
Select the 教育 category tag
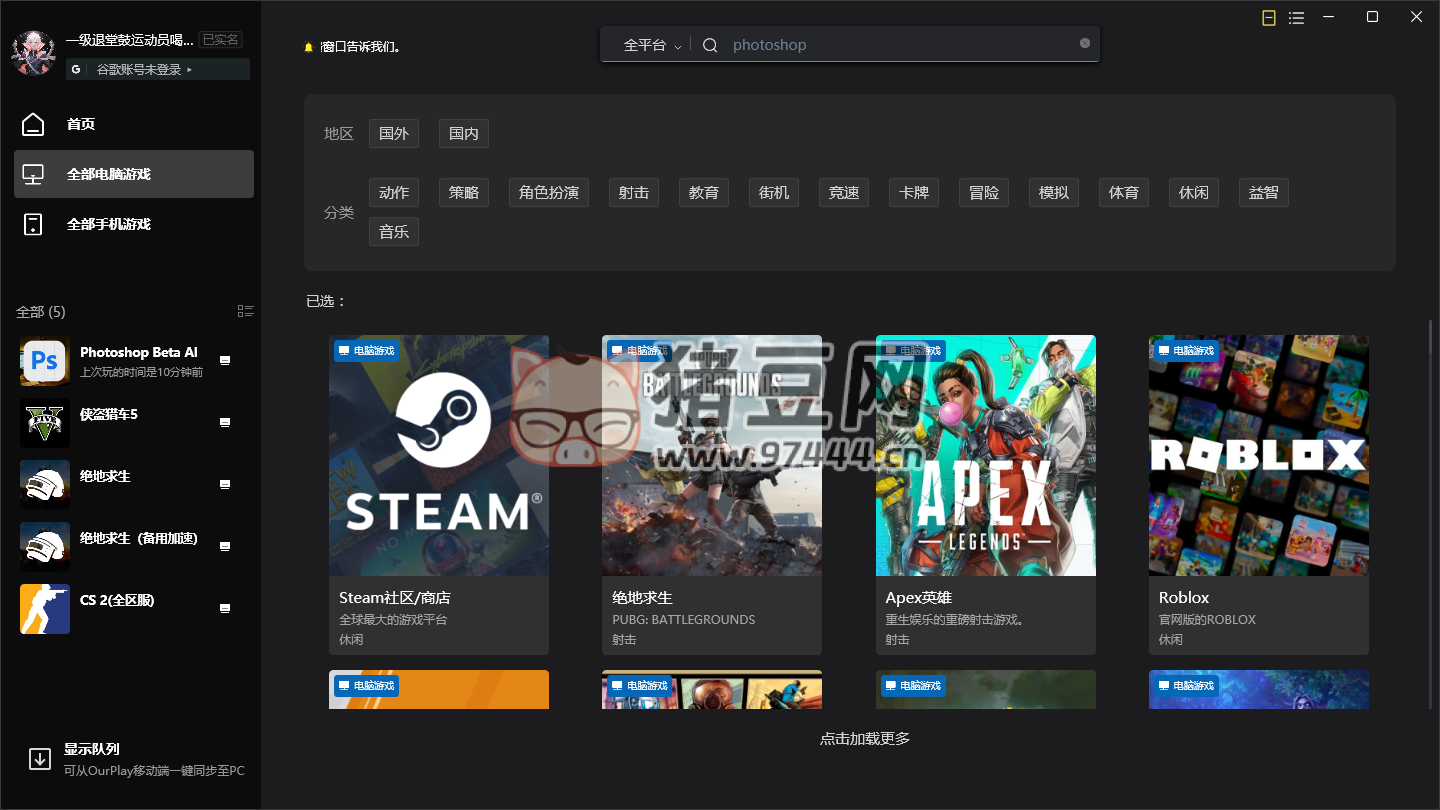pyautogui.click(x=704, y=193)
